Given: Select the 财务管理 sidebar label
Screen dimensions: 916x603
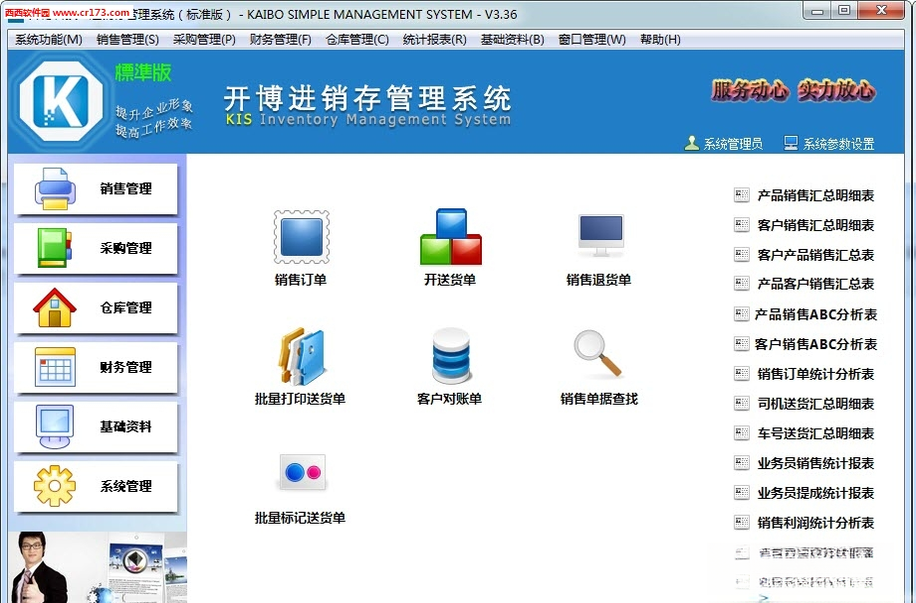Looking at the screenshot, I should (126, 368).
